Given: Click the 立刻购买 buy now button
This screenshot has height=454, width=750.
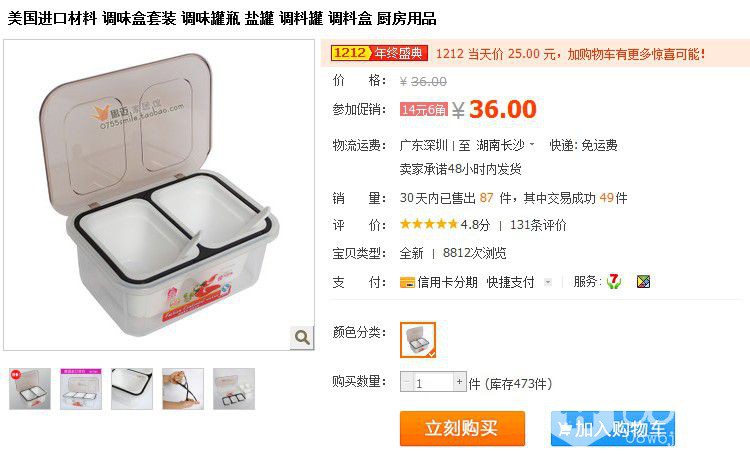Looking at the screenshot, I should tap(462, 428).
